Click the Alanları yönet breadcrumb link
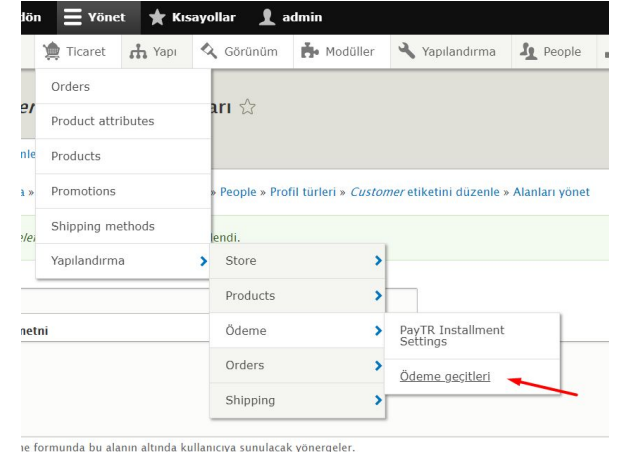This screenshot has width=624, height=457. coord(551,192)
